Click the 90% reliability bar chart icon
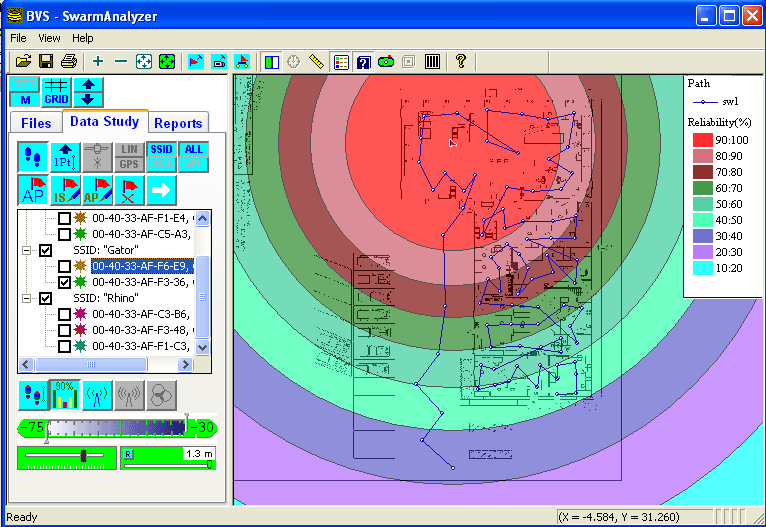Image resolution: width=766 pixels, height=527 pixels. pyautogui.click(x=66, y=394)
